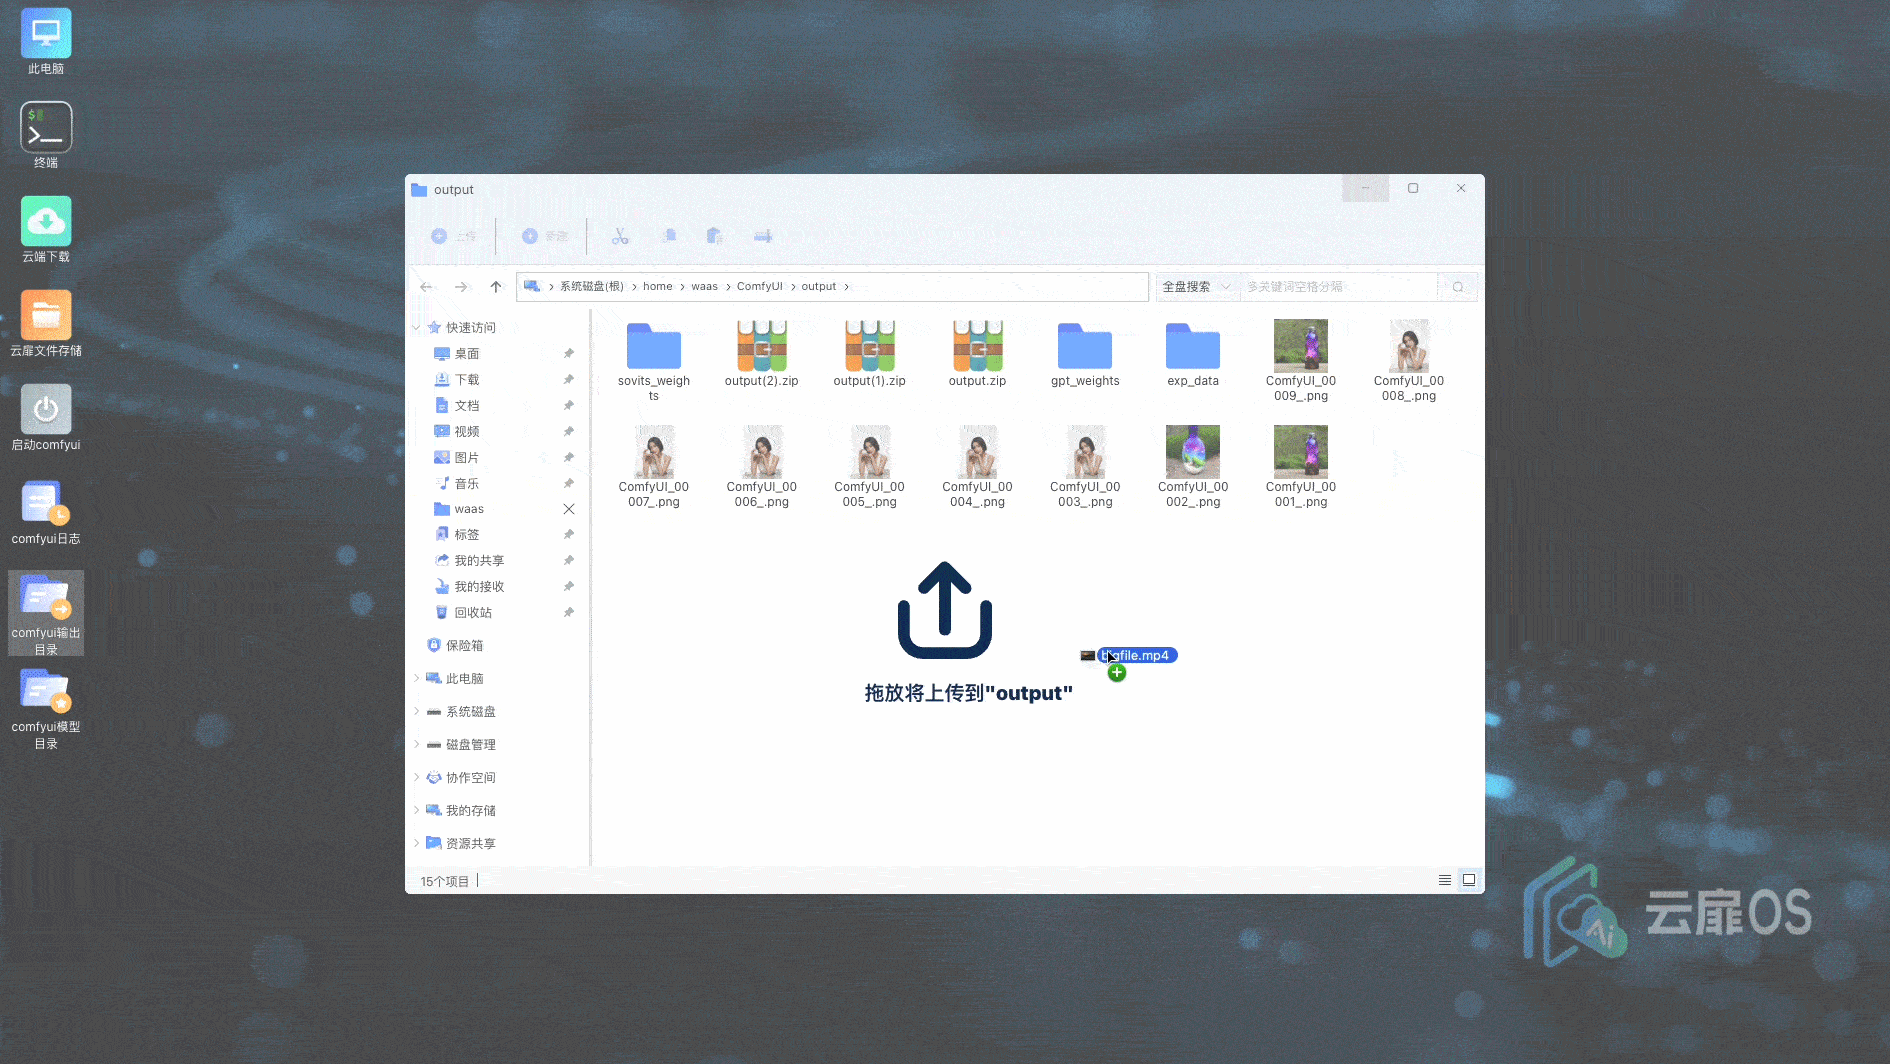Expand the 系统磁盘 tree node
This screenshot has width=1890, height=1064.
[x=417, y=712]
